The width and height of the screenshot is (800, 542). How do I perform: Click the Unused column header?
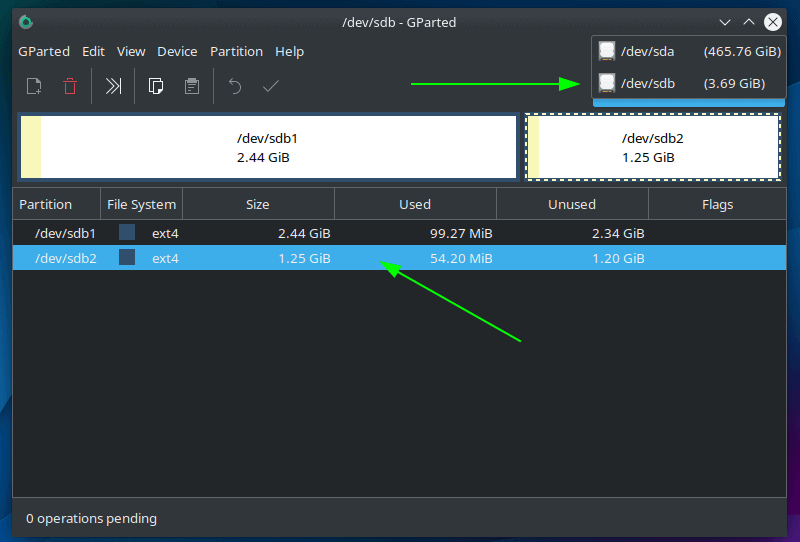tap(572, 204)
